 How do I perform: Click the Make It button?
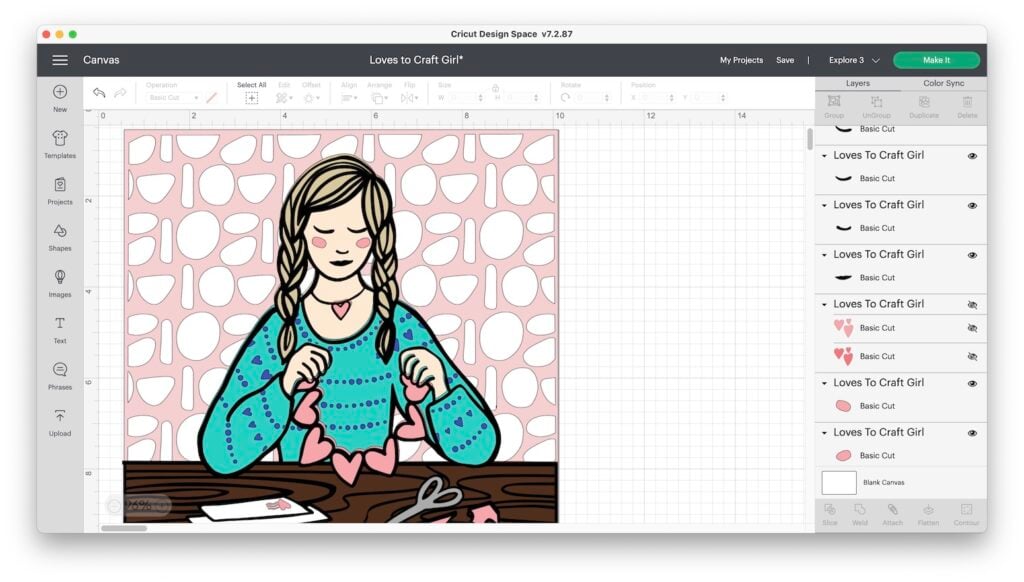[x=936, y=60]
